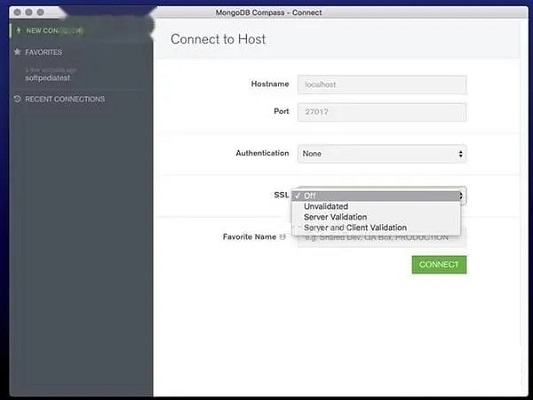Click the Favorite Name info icon
The image size is (533, 400).
pos(282,237)
